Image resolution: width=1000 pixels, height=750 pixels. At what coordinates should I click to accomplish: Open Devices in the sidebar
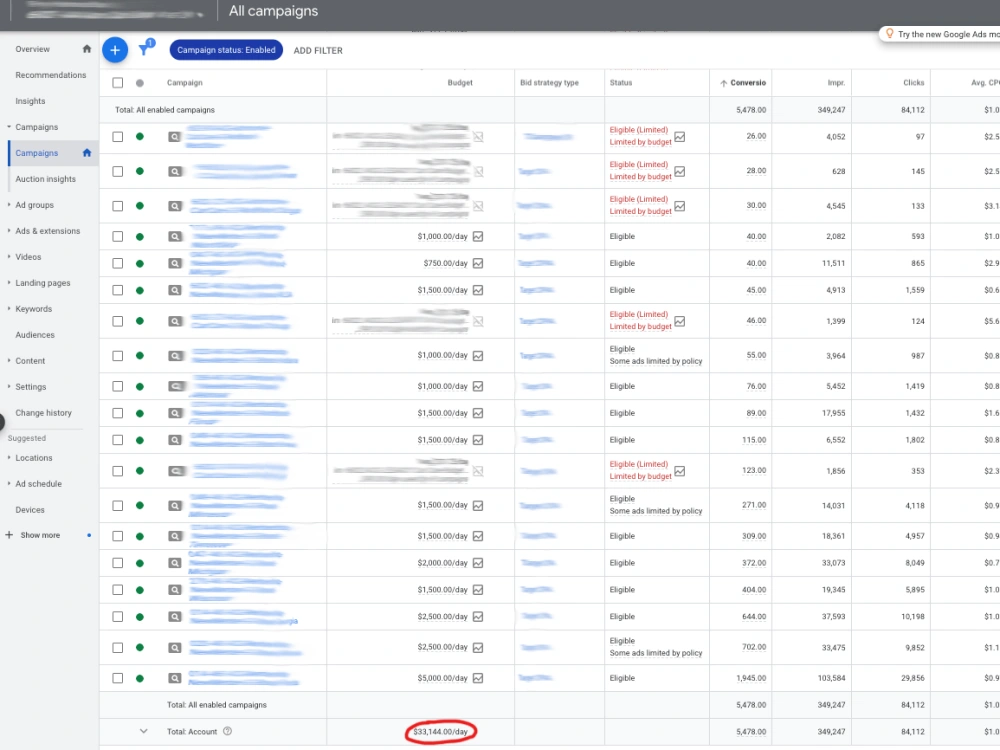(30, 510)
